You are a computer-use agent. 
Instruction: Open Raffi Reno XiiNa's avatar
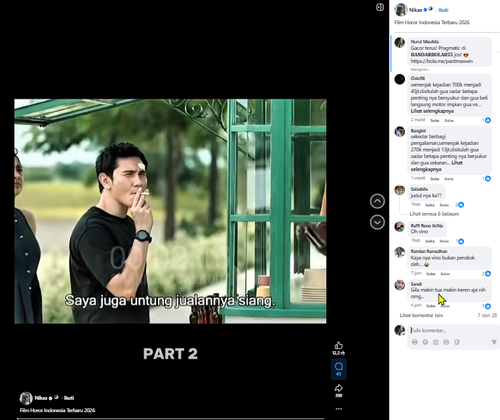tap(400, 227)
